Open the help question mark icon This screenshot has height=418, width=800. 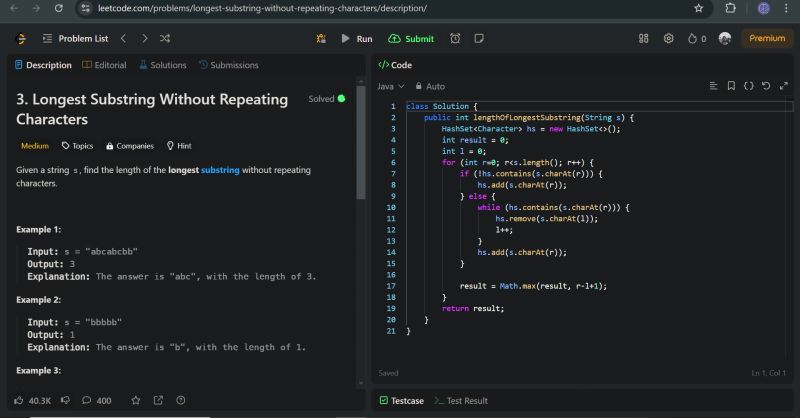tap(181, 400)
